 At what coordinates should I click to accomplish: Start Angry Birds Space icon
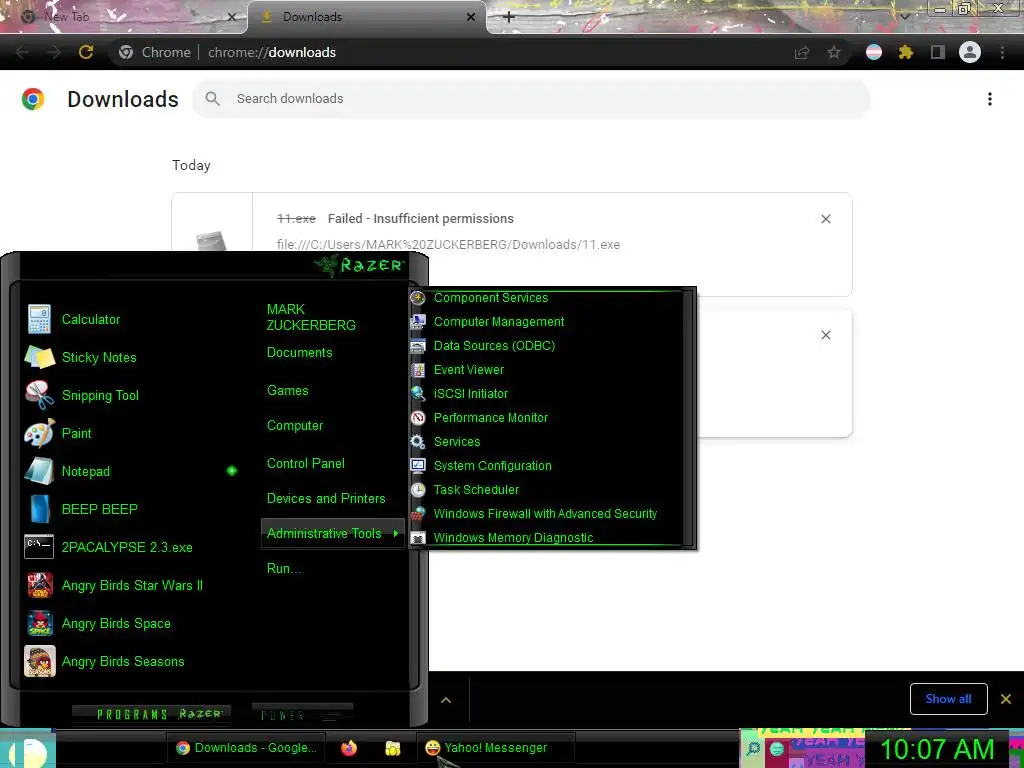(x=39, y=623)
